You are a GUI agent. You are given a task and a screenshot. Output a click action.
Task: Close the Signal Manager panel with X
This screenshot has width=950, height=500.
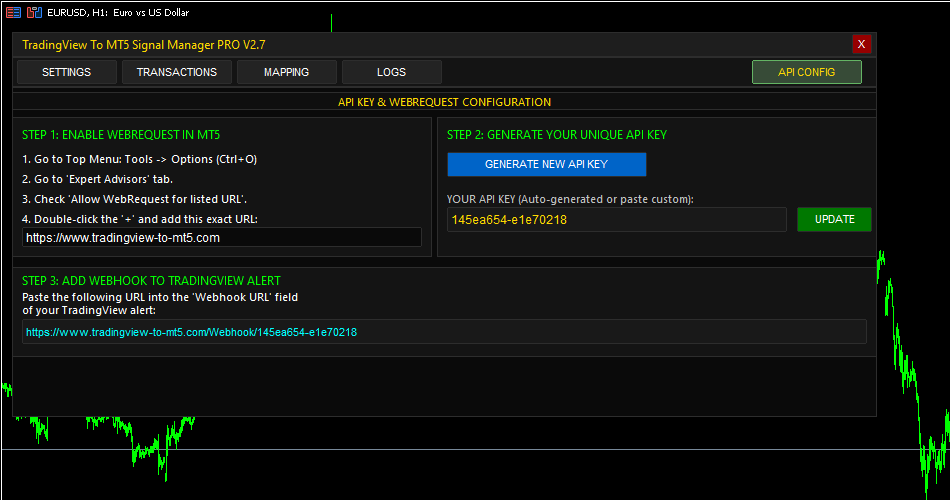[861, 44]
